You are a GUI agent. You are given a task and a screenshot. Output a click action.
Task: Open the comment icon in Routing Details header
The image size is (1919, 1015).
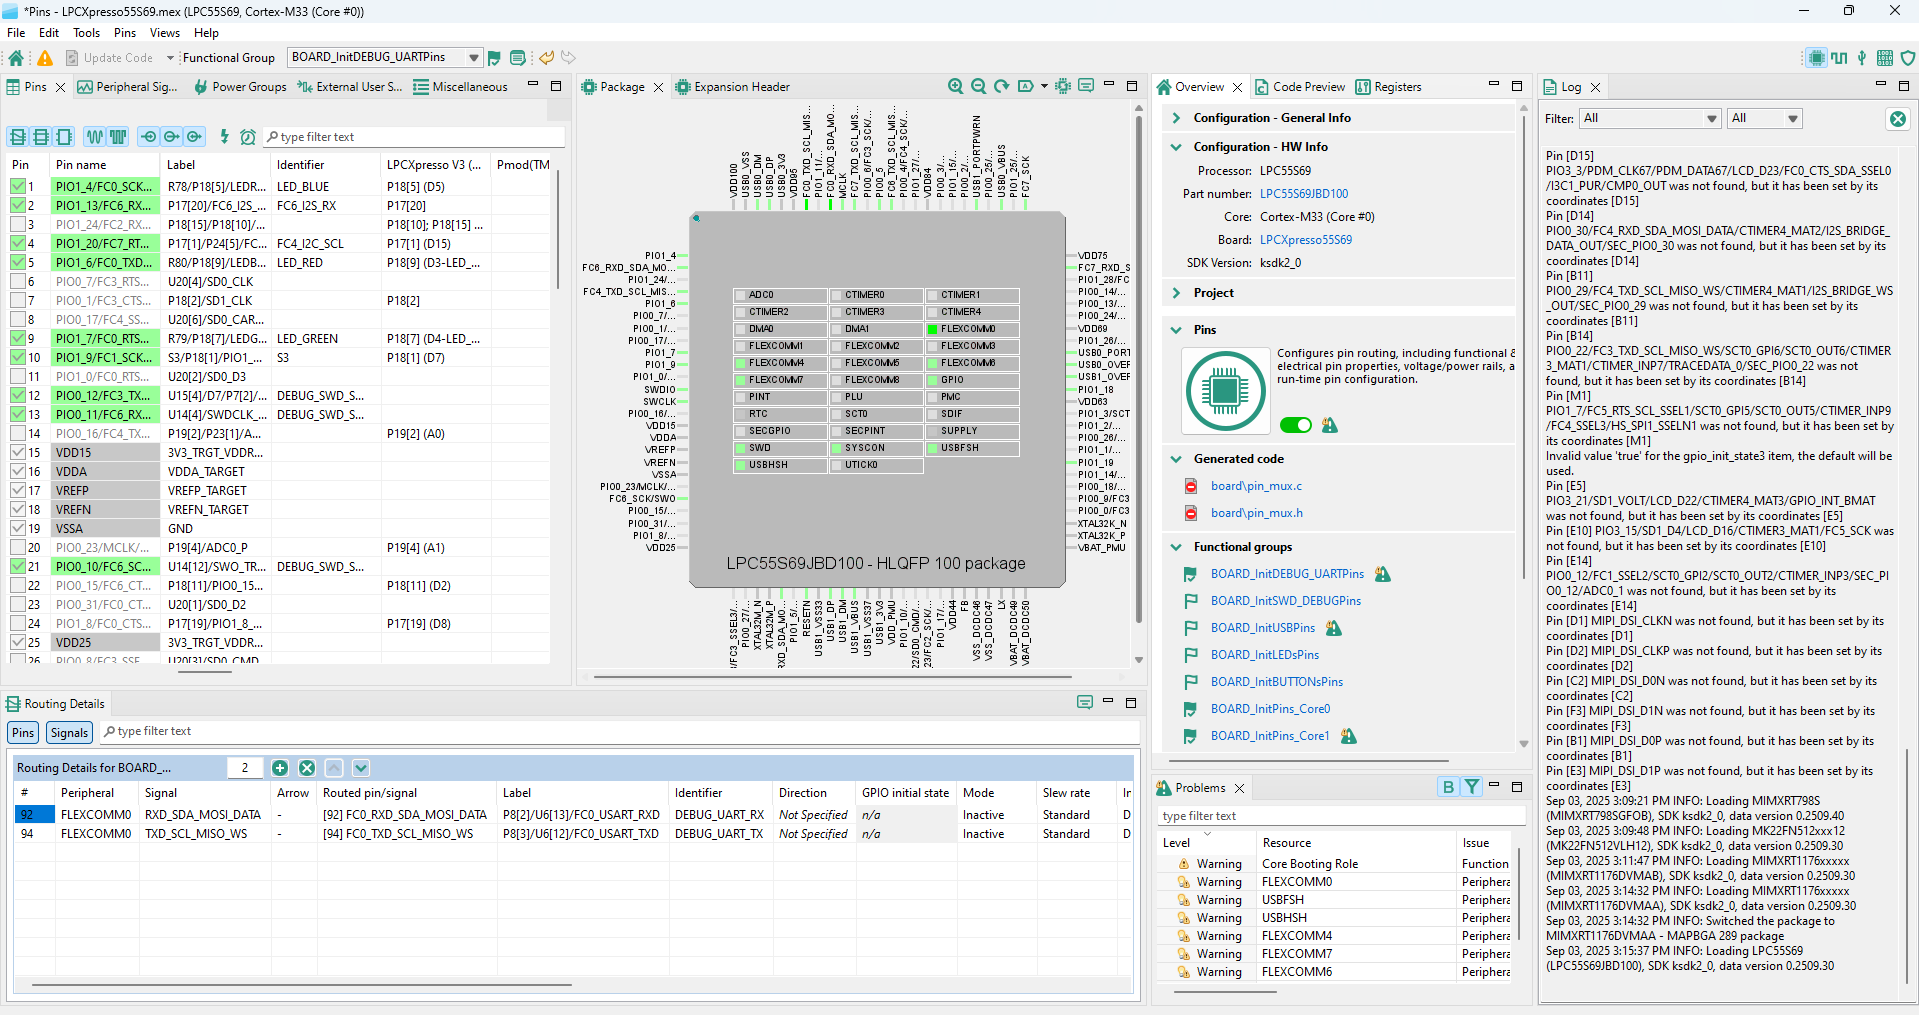pos(1085,703)
